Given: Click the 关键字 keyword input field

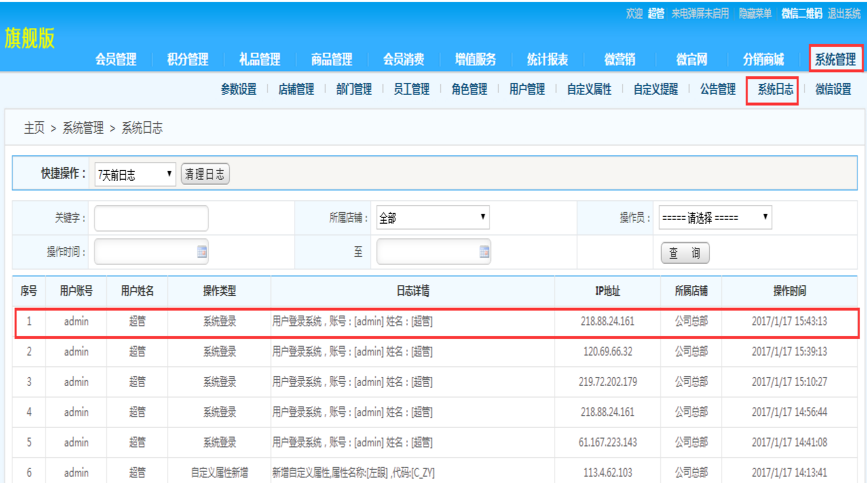Looking at the screenshot, I should [x=151, y=218].
